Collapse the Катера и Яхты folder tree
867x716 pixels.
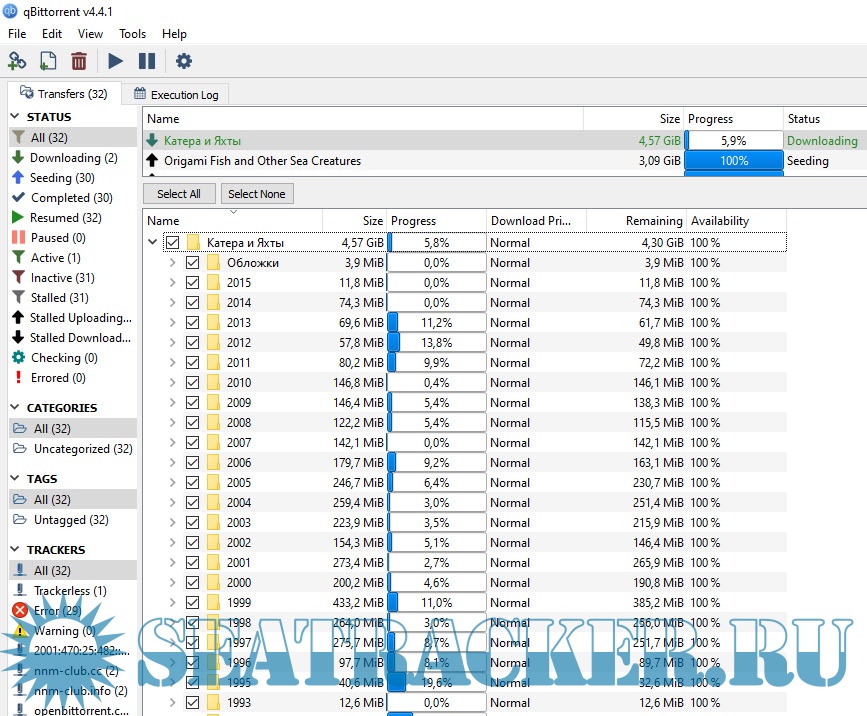(153, 243)
